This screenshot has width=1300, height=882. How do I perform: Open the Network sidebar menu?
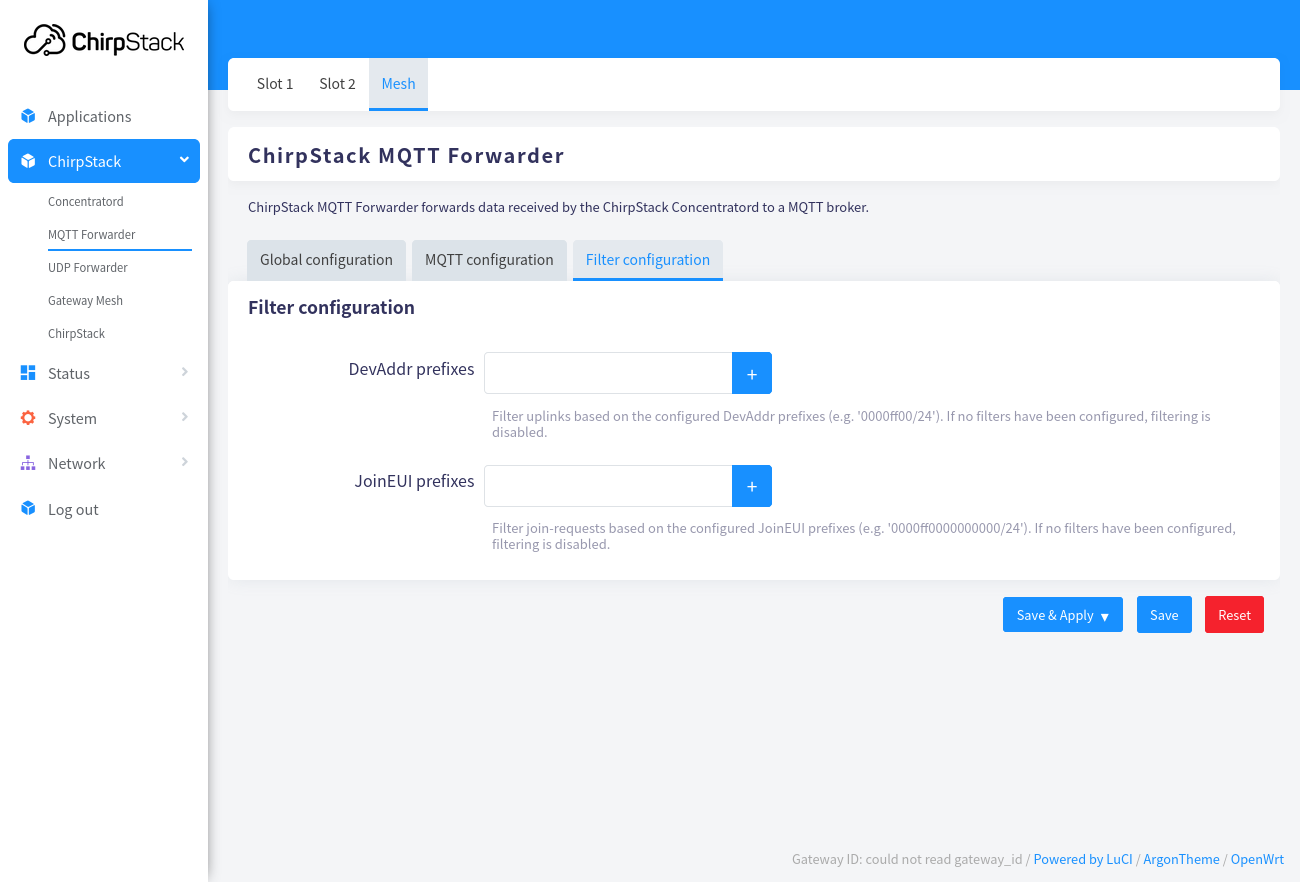click(x=104, y=463)
